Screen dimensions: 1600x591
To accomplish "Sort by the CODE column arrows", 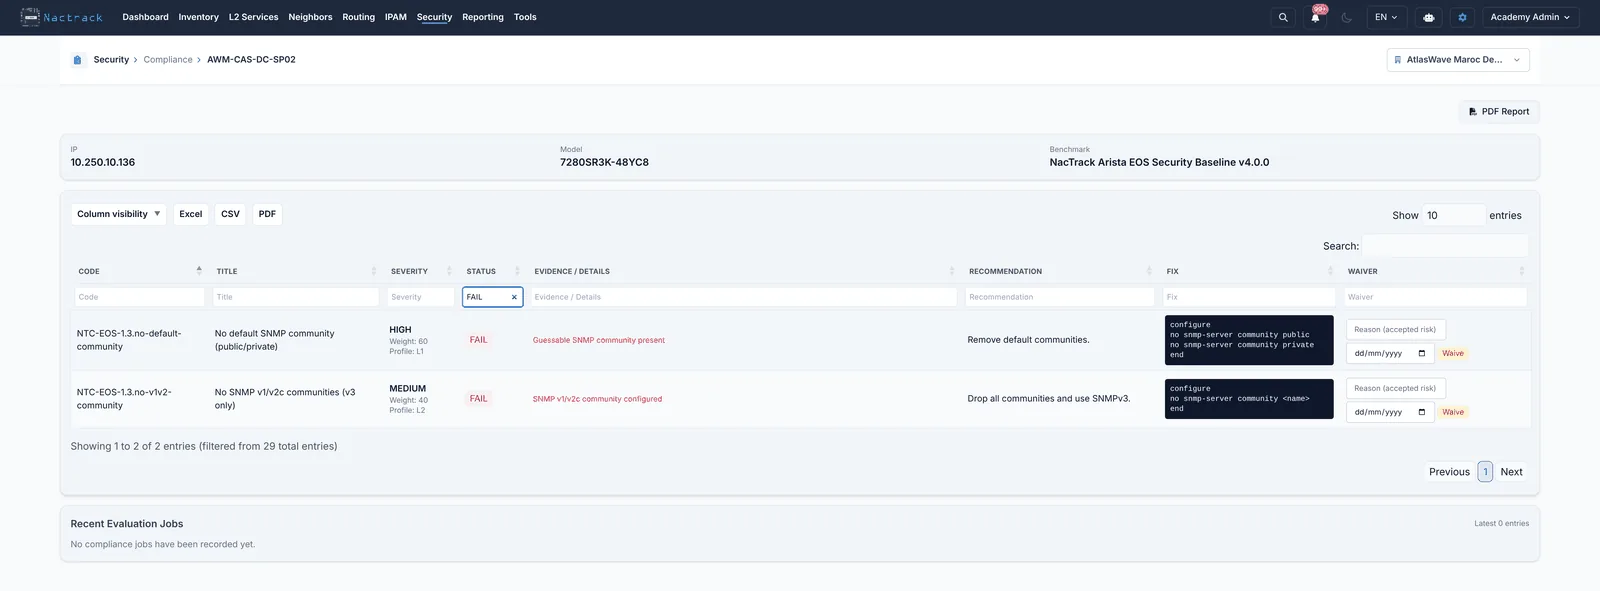I will [x=199, y=271].
